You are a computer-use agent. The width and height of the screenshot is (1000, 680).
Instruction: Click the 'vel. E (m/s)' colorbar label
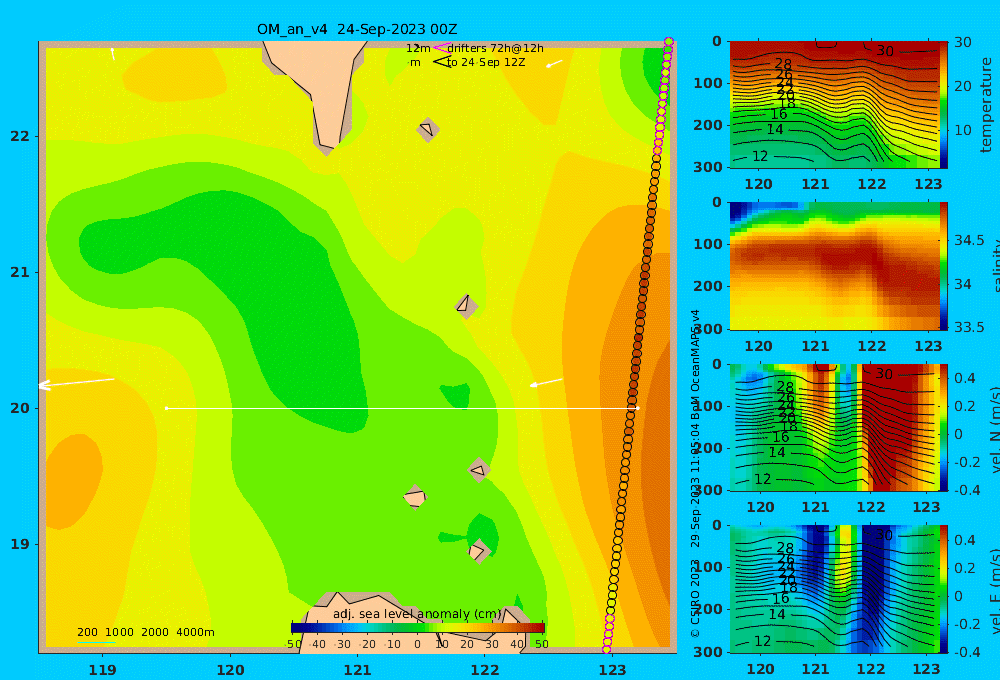tap(994, 591)
